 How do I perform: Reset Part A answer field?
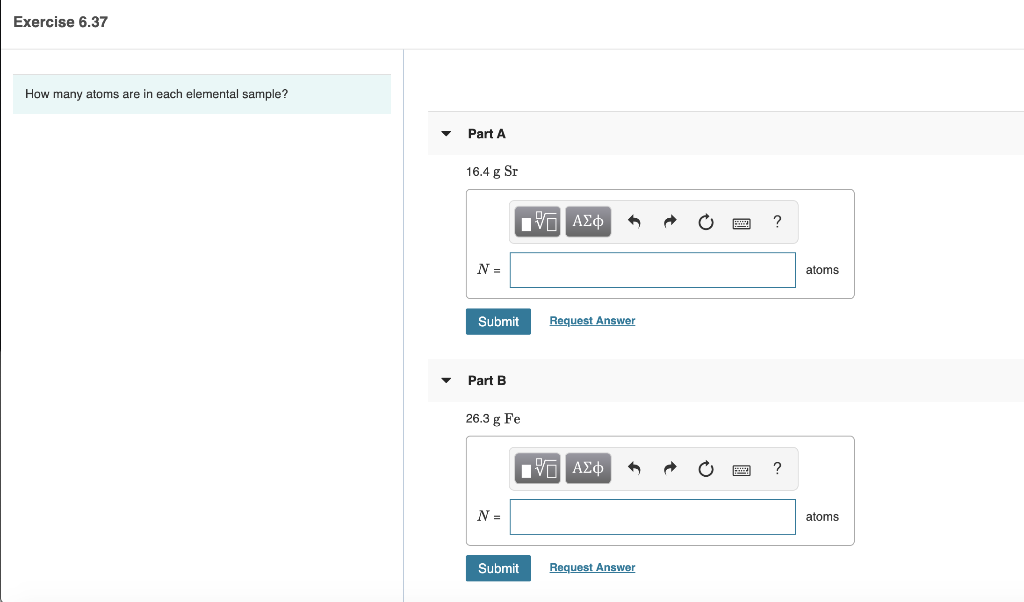click(x=706, y=222)
